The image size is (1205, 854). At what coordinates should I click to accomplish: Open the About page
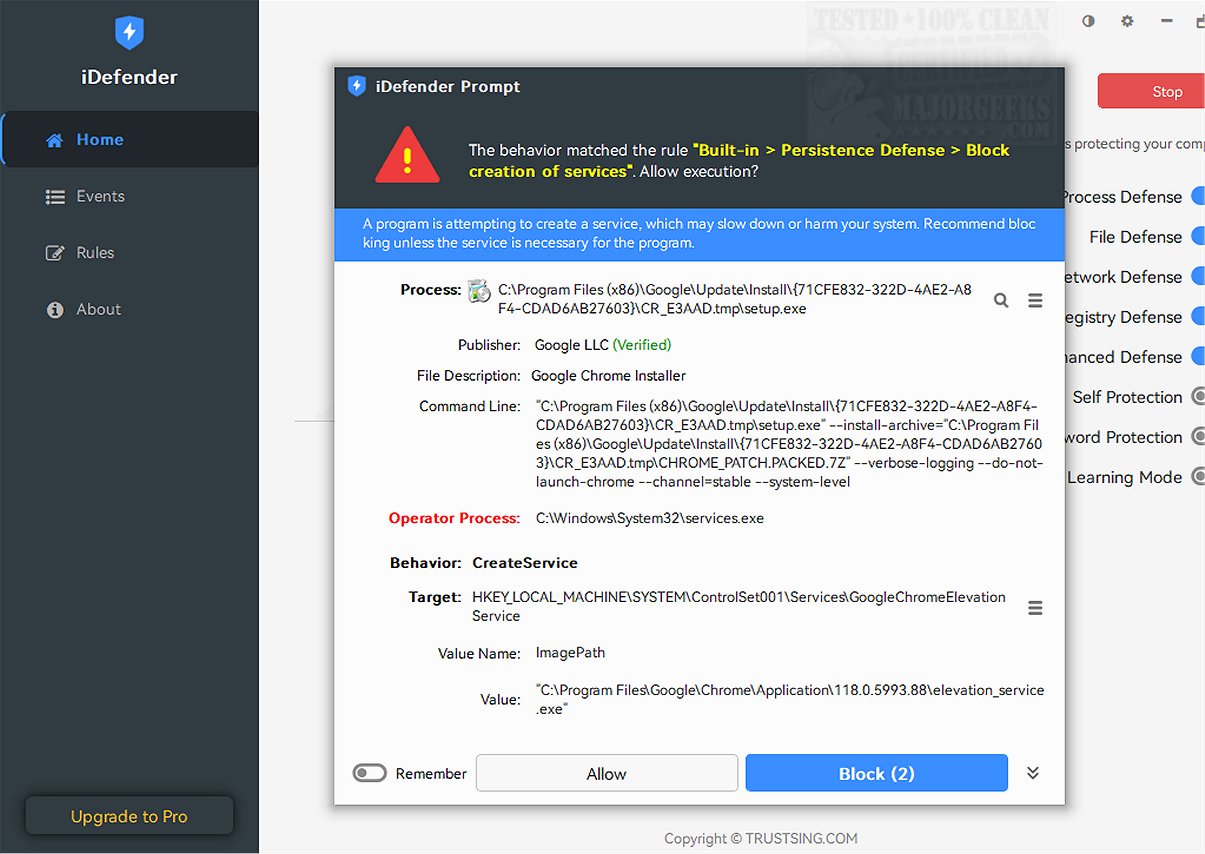(x=98, y=309)
